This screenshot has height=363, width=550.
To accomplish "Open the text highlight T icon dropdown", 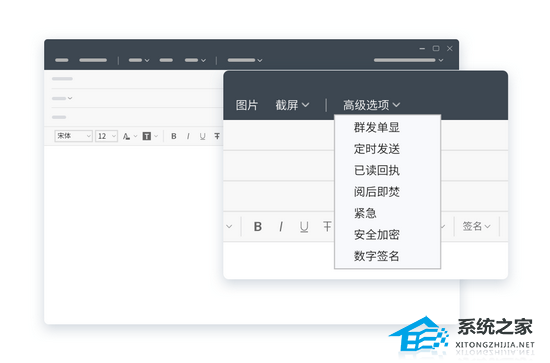I will pyautogui.click(x=150, y=136).
